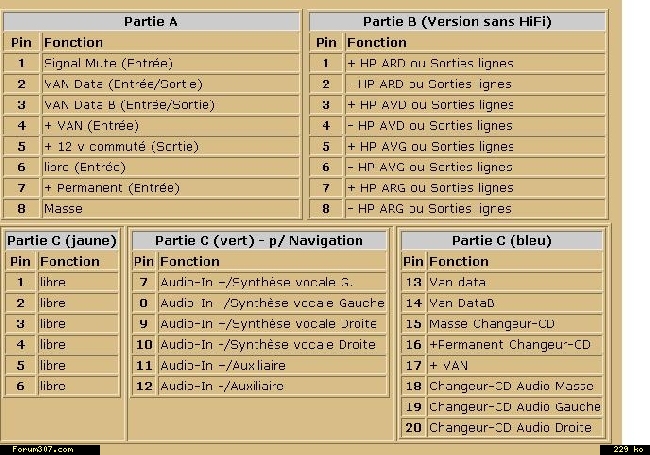This screenshot has height=455, width=650.
Task: Select the + Permanent (Entrée) row
Action: pos(170,188)
